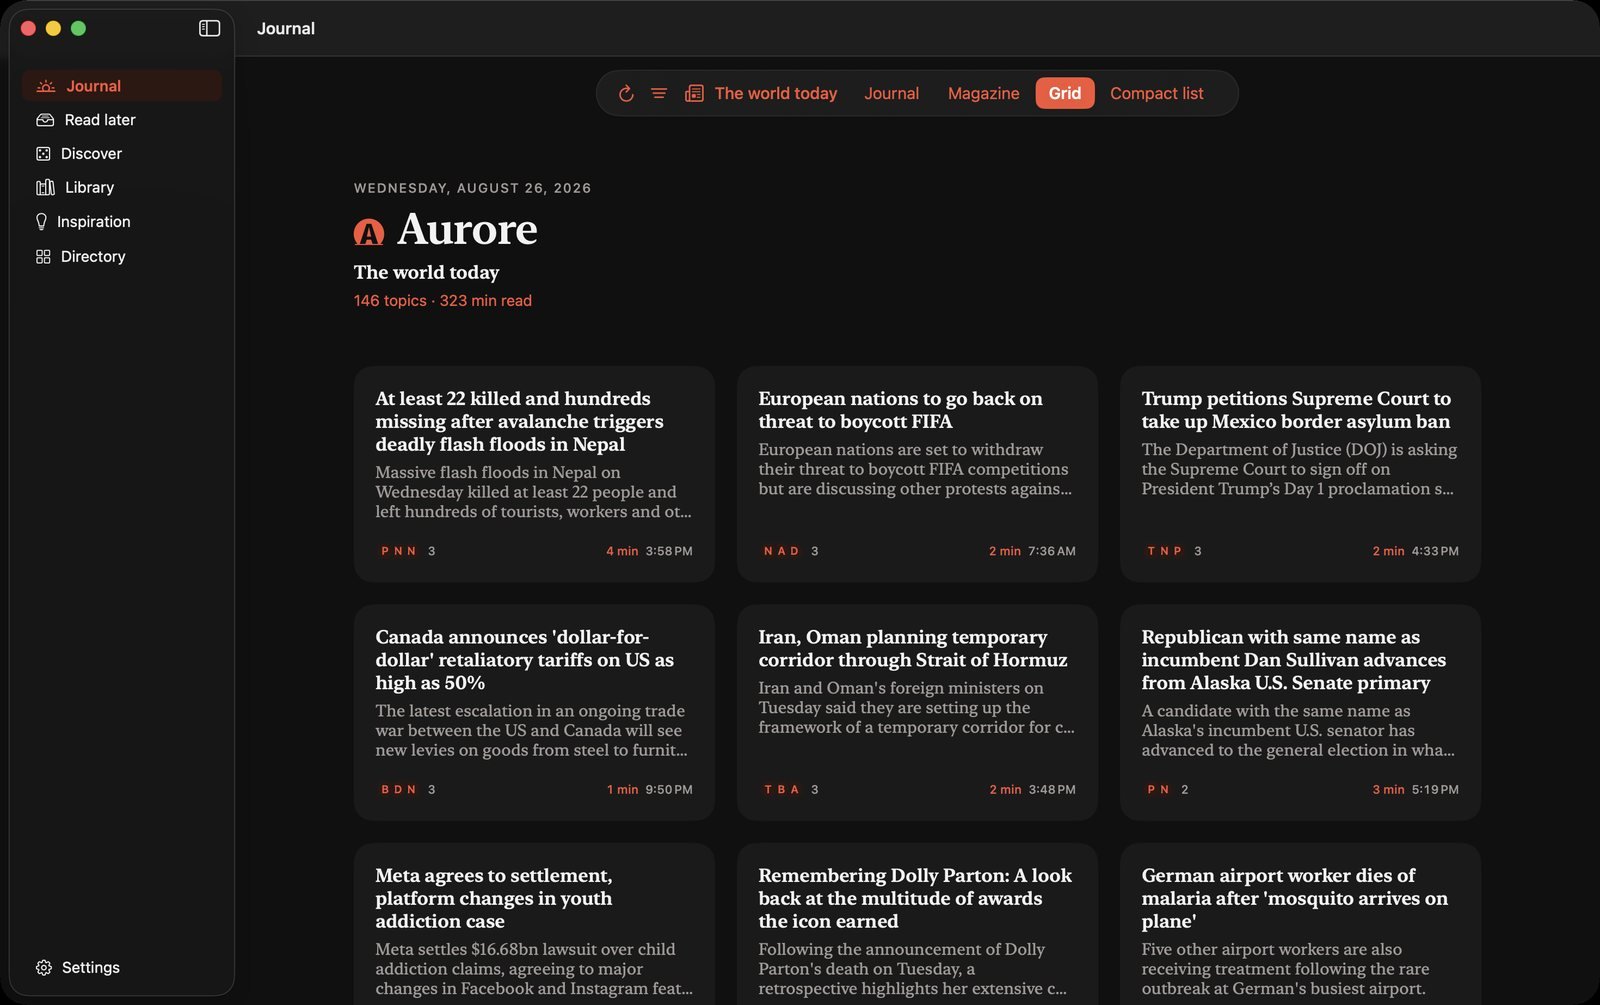Open Directory in the sidebar

(122, 257)
